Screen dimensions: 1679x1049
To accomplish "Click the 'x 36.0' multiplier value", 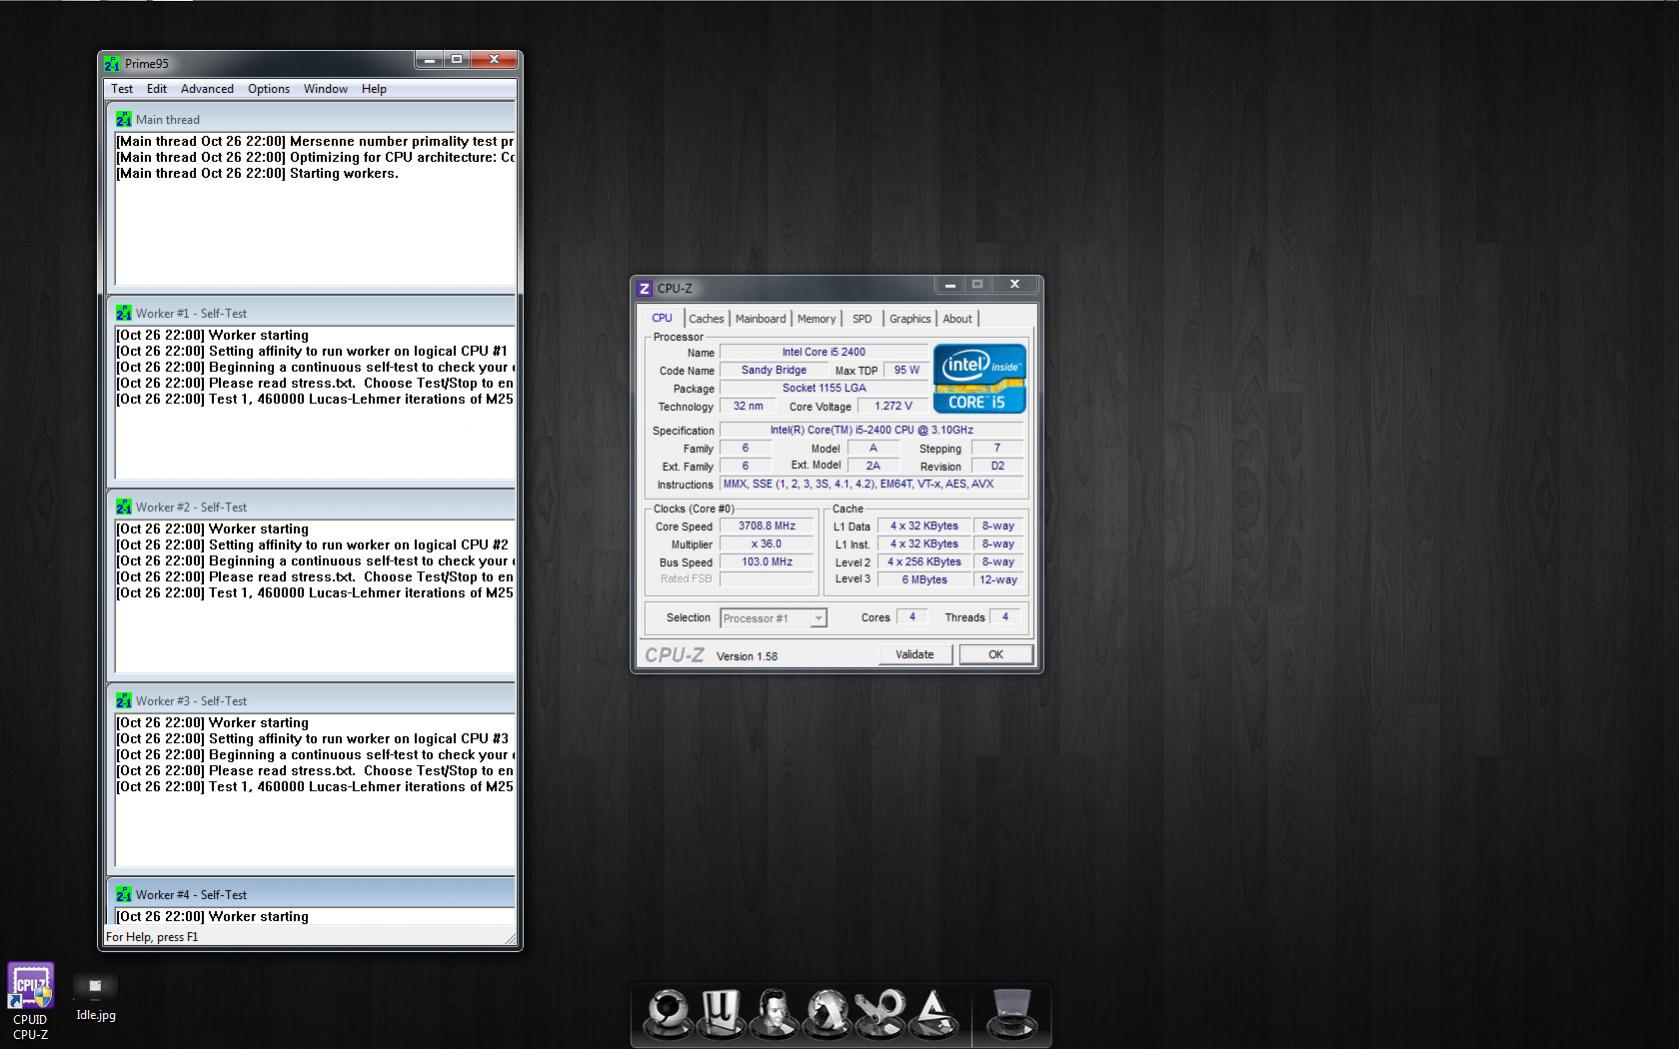I will (x=767, y=544).
